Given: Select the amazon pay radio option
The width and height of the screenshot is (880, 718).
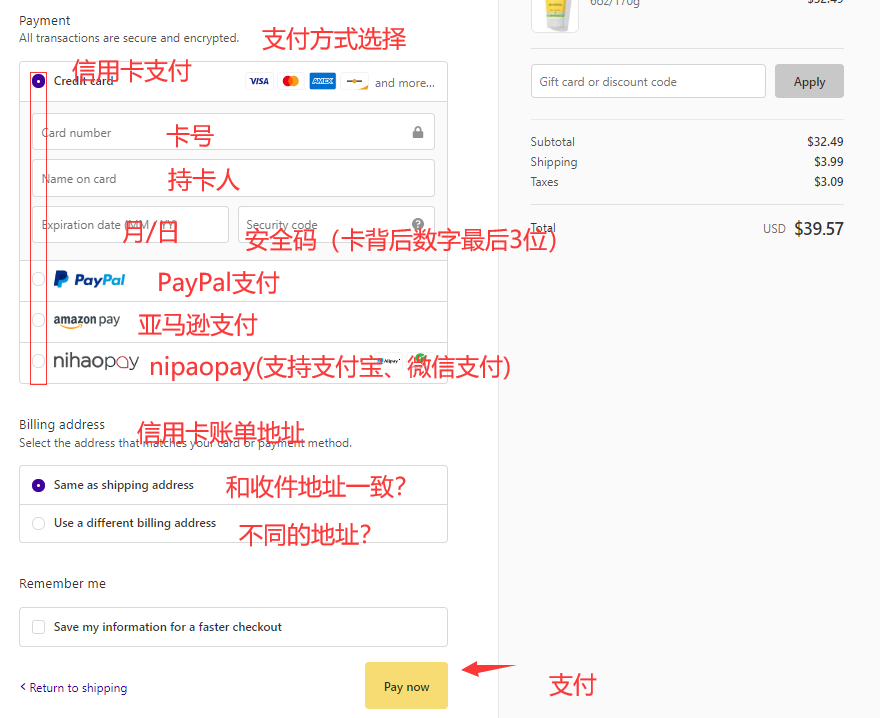Looking at the screenshot, I should 38,320.
